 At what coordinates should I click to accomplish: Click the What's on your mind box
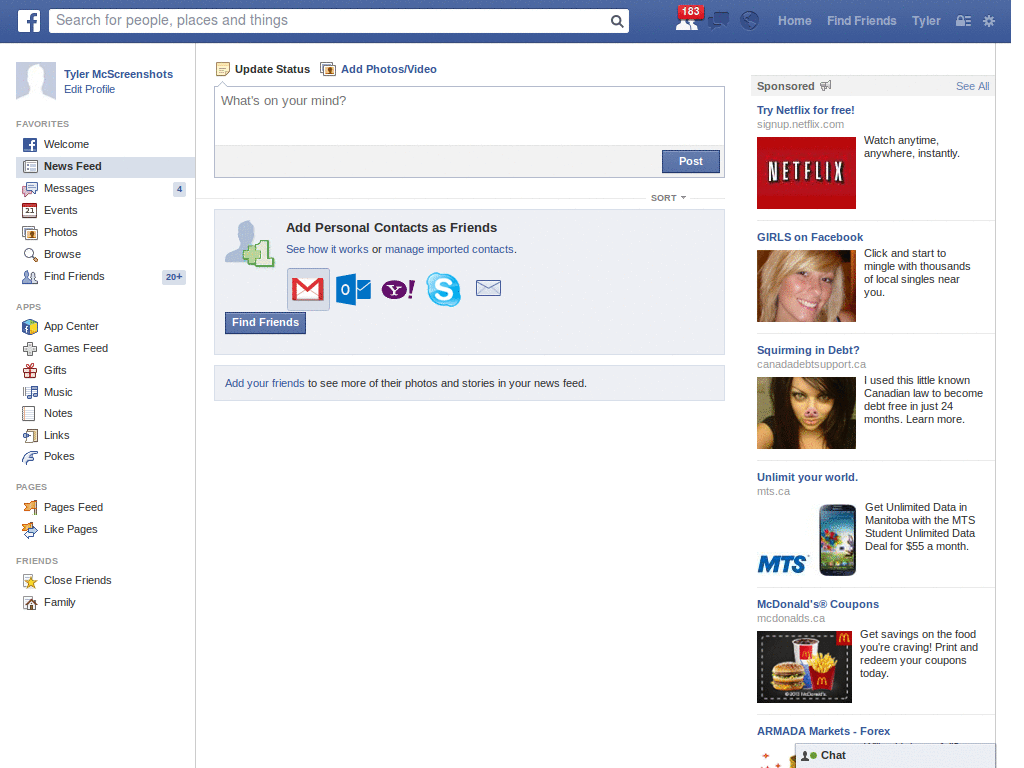469,116
